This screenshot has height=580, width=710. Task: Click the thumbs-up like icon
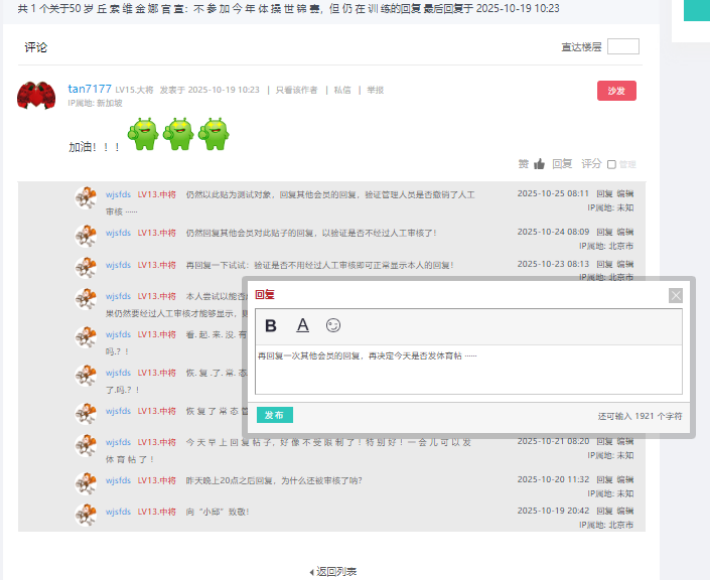coord(539,164)
